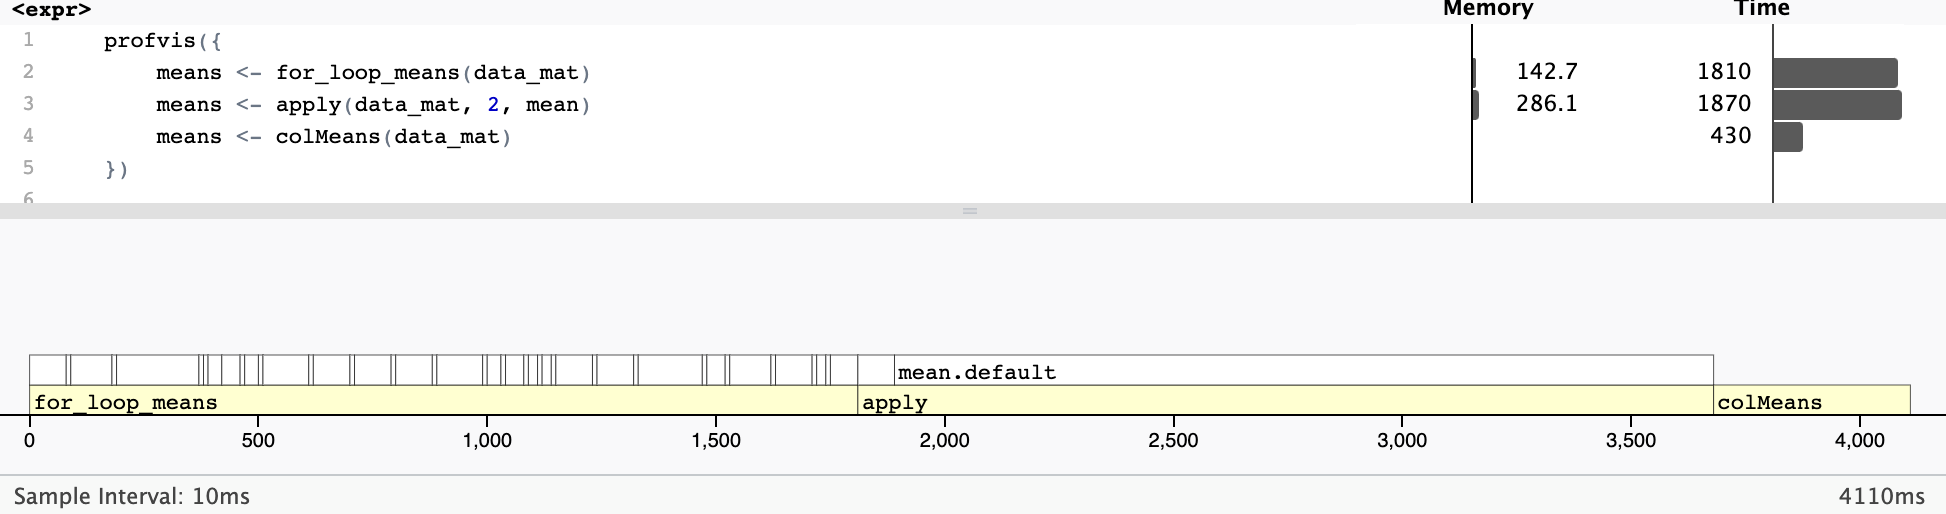Click the split bar drag handle
This screenshot has height=514, width=1946.
969,211
